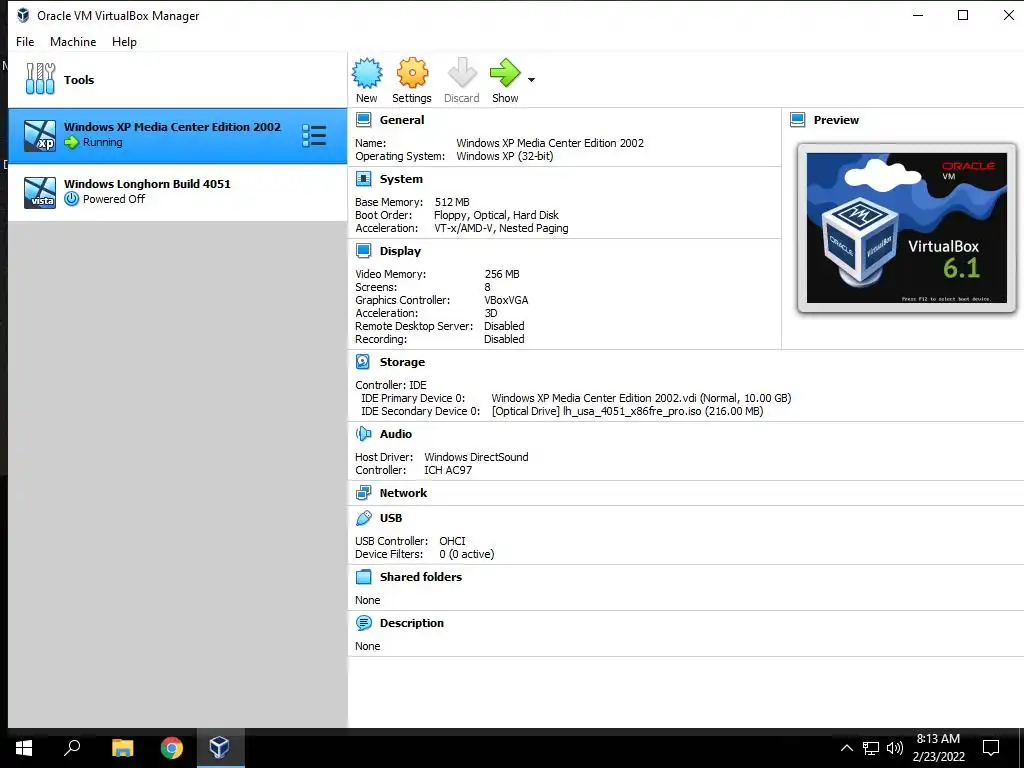1024x768 pixels.
Task: Open the File menu
Action: coord(25,42)
